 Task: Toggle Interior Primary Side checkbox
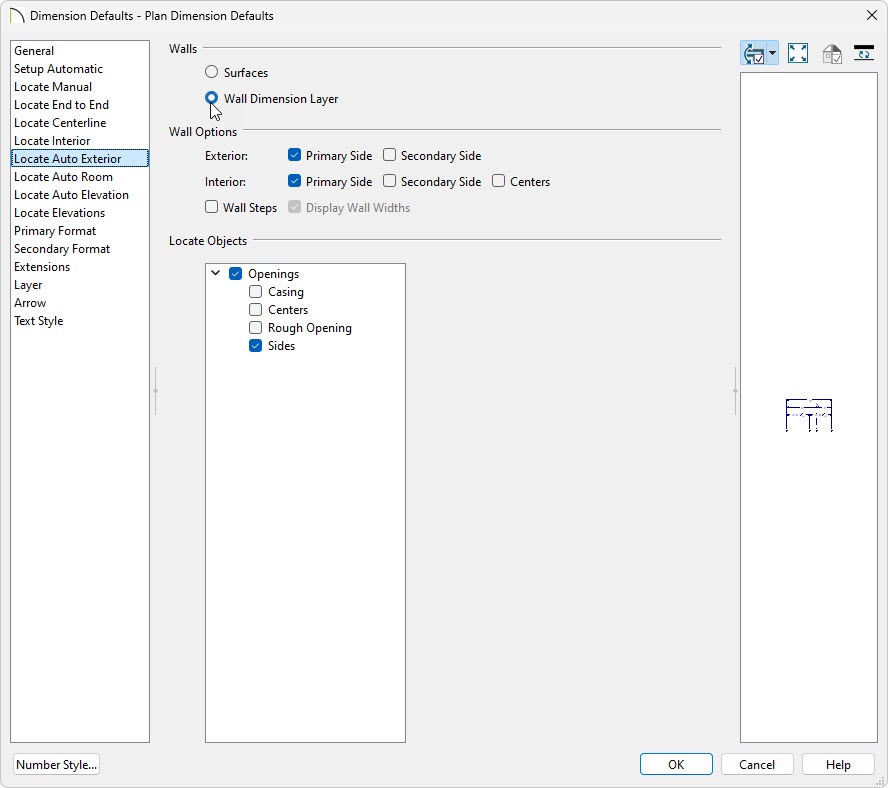(294, 181)
